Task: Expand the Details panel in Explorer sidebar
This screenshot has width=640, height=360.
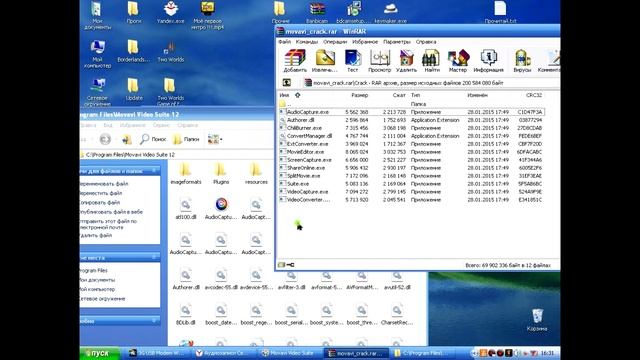Action: (x=154, y=320)
